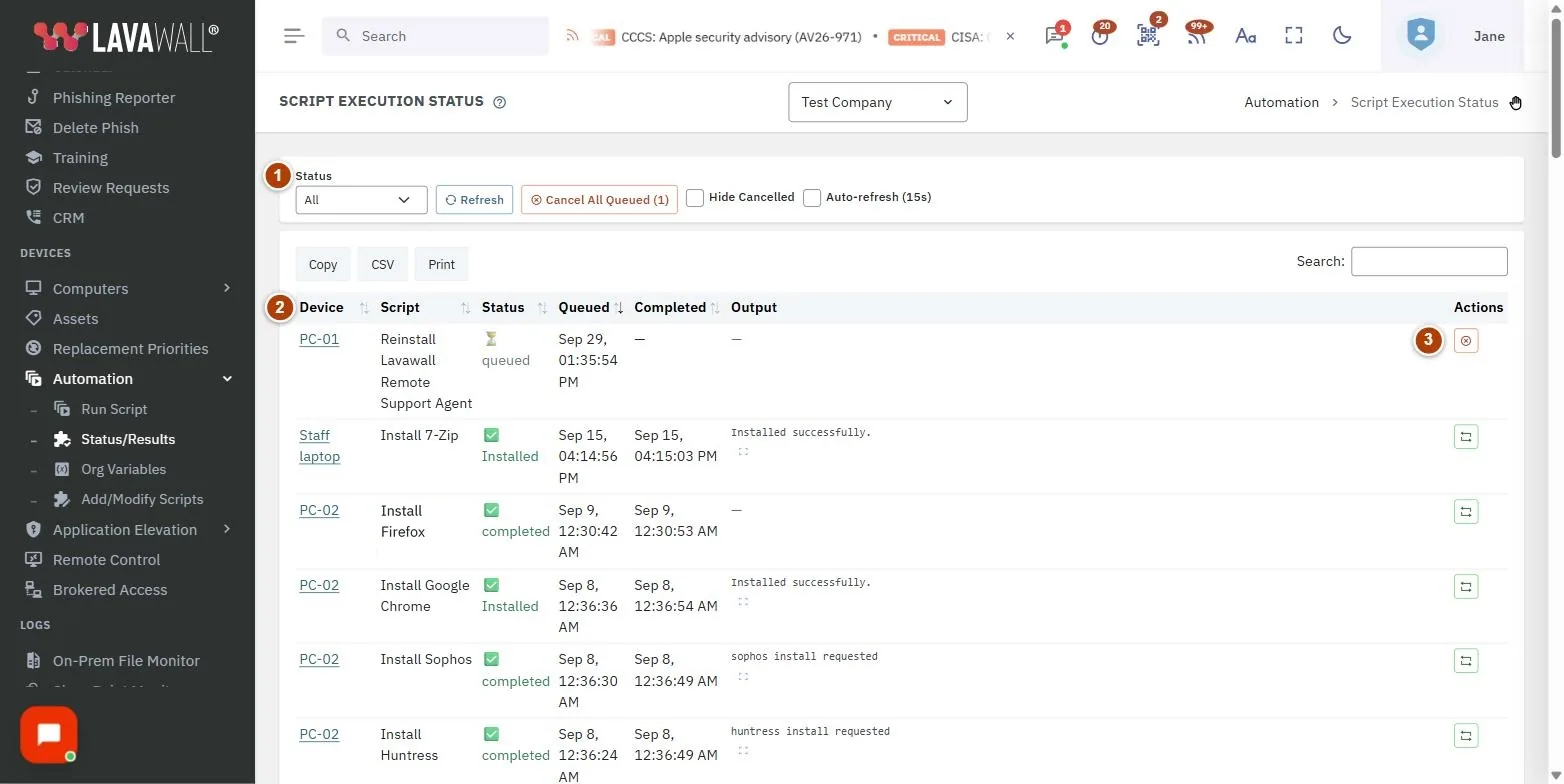This screenshot has height=784, width=1564.
Task: Open the floating chat widget
Action: tap(48, 735)
